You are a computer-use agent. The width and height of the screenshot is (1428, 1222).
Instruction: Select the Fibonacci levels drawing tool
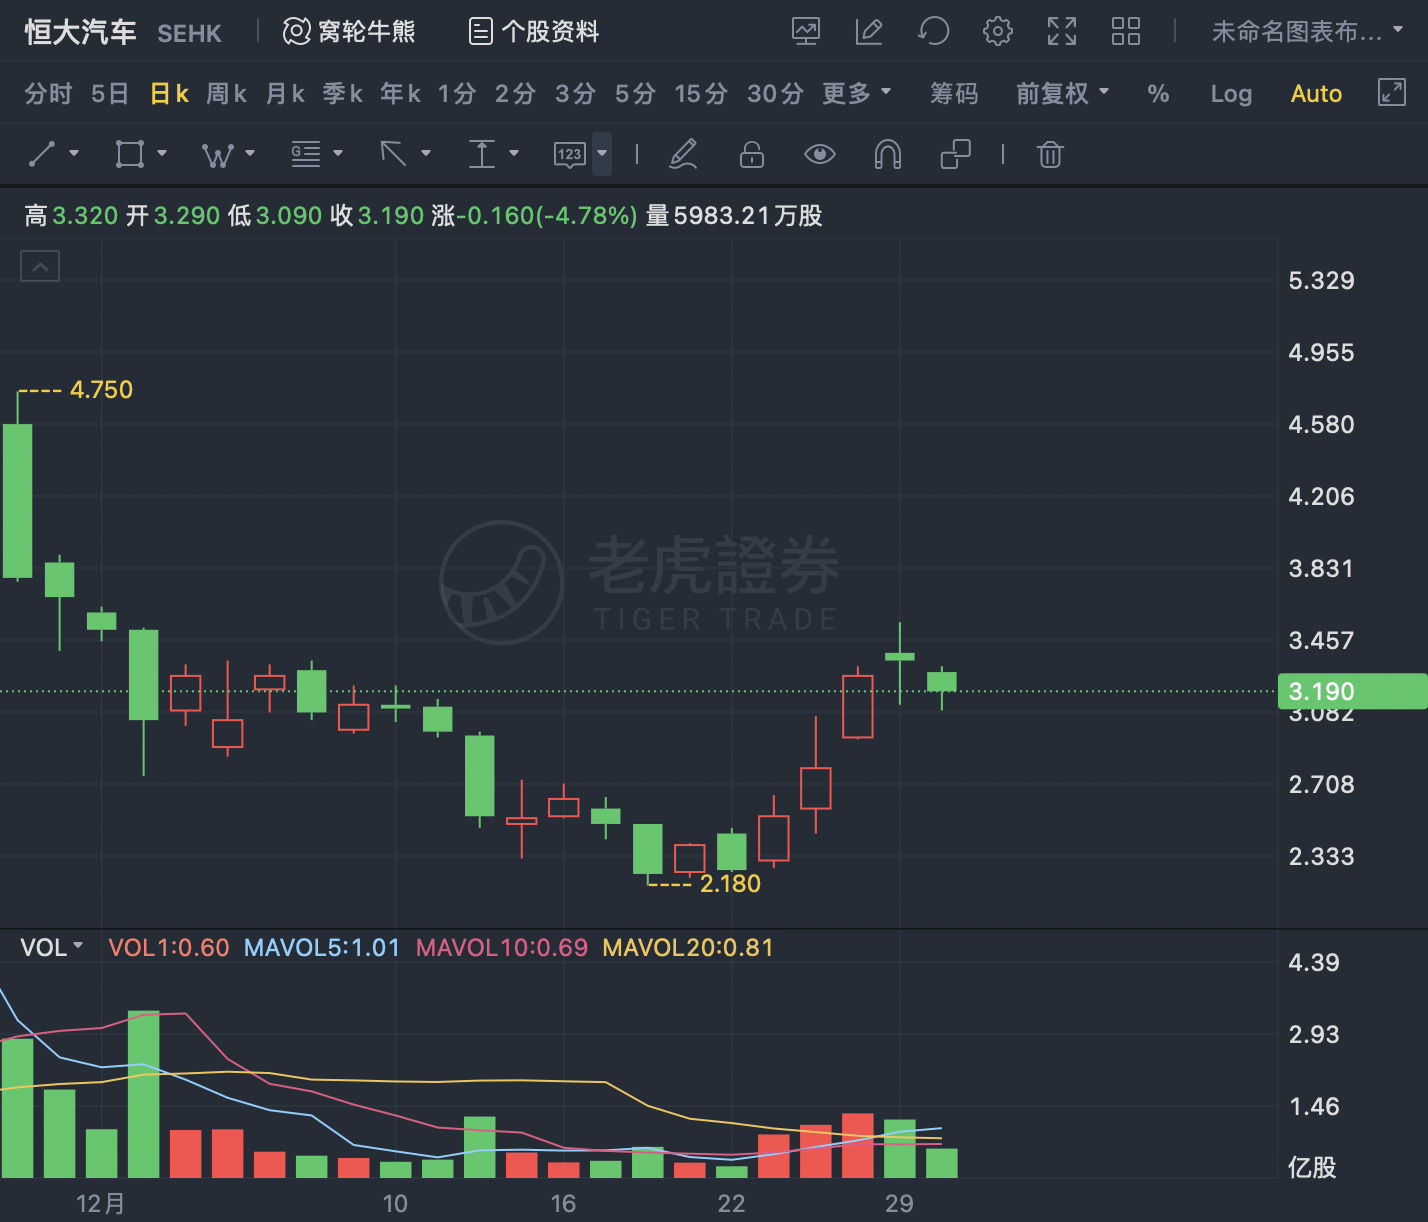tap(306, 154)
